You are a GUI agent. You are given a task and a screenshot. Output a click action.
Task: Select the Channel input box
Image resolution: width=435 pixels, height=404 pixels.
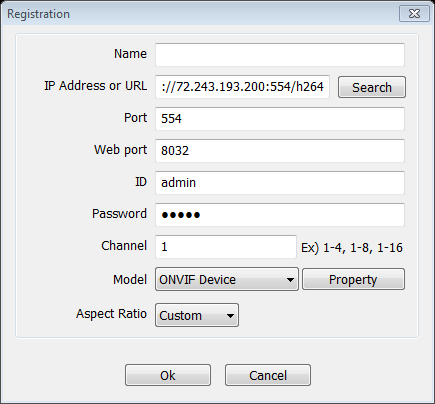226,247
